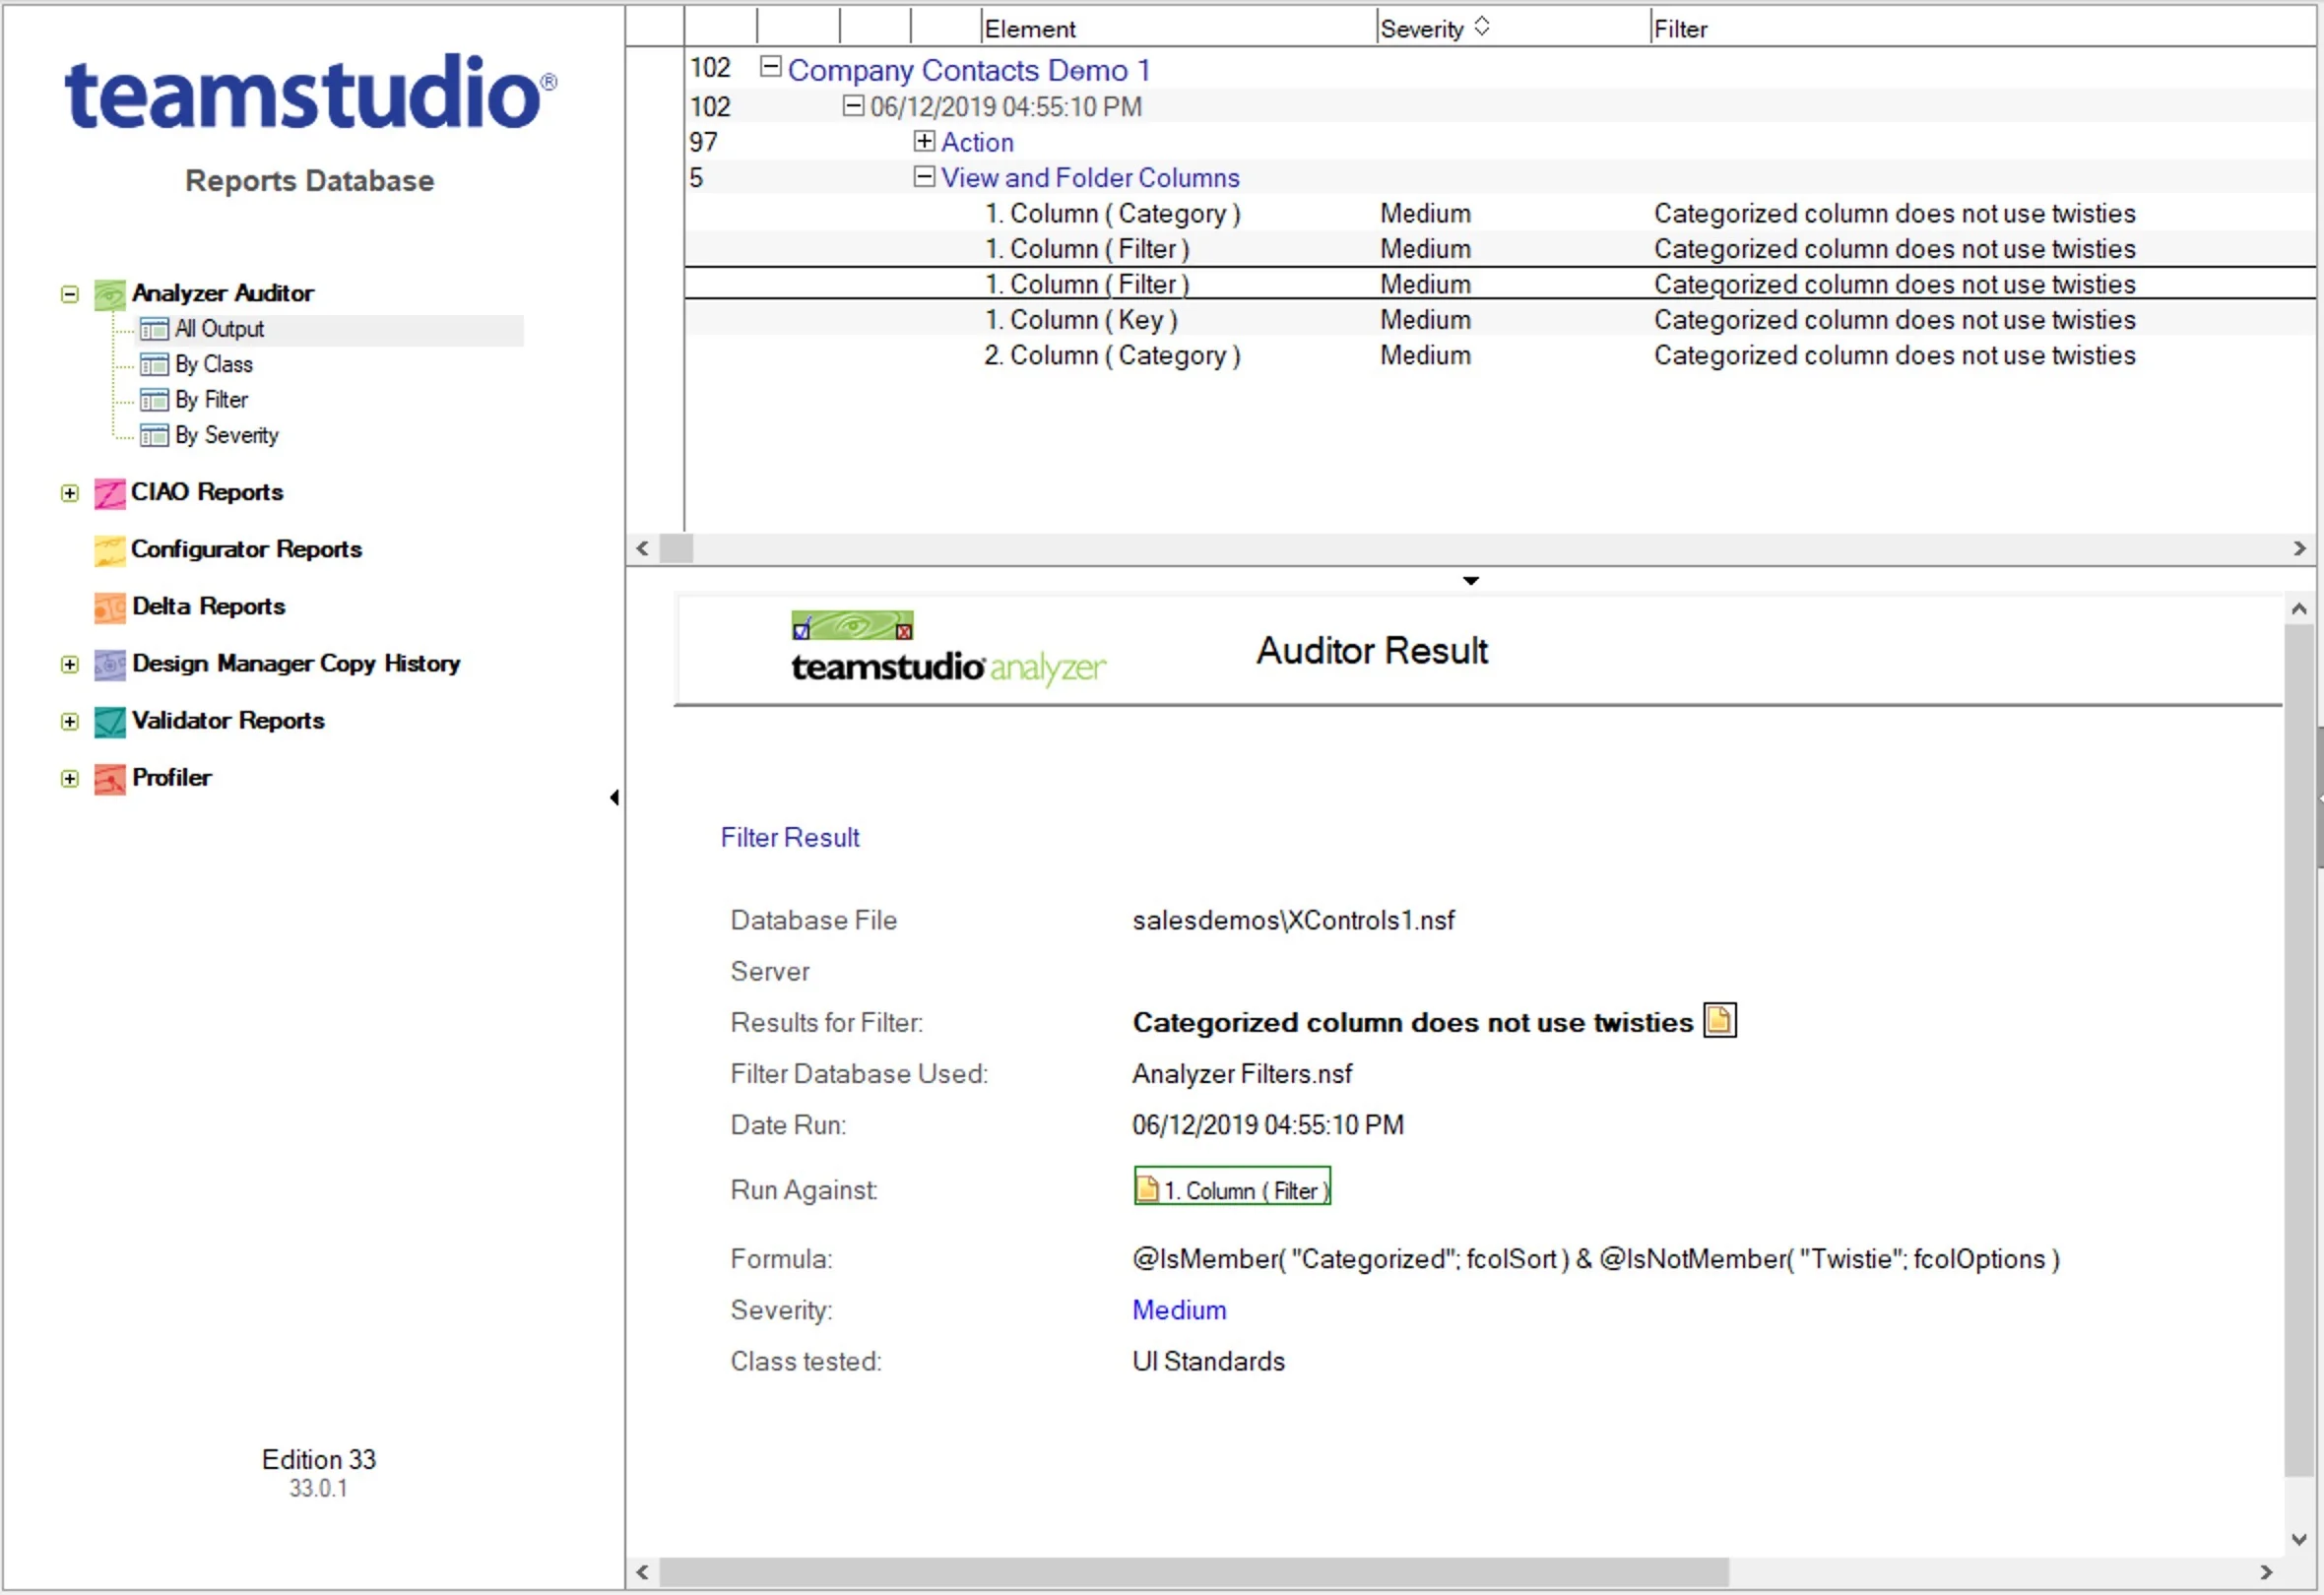Click the All Output view icon
2324x1595 pixels.
[154, 329]
